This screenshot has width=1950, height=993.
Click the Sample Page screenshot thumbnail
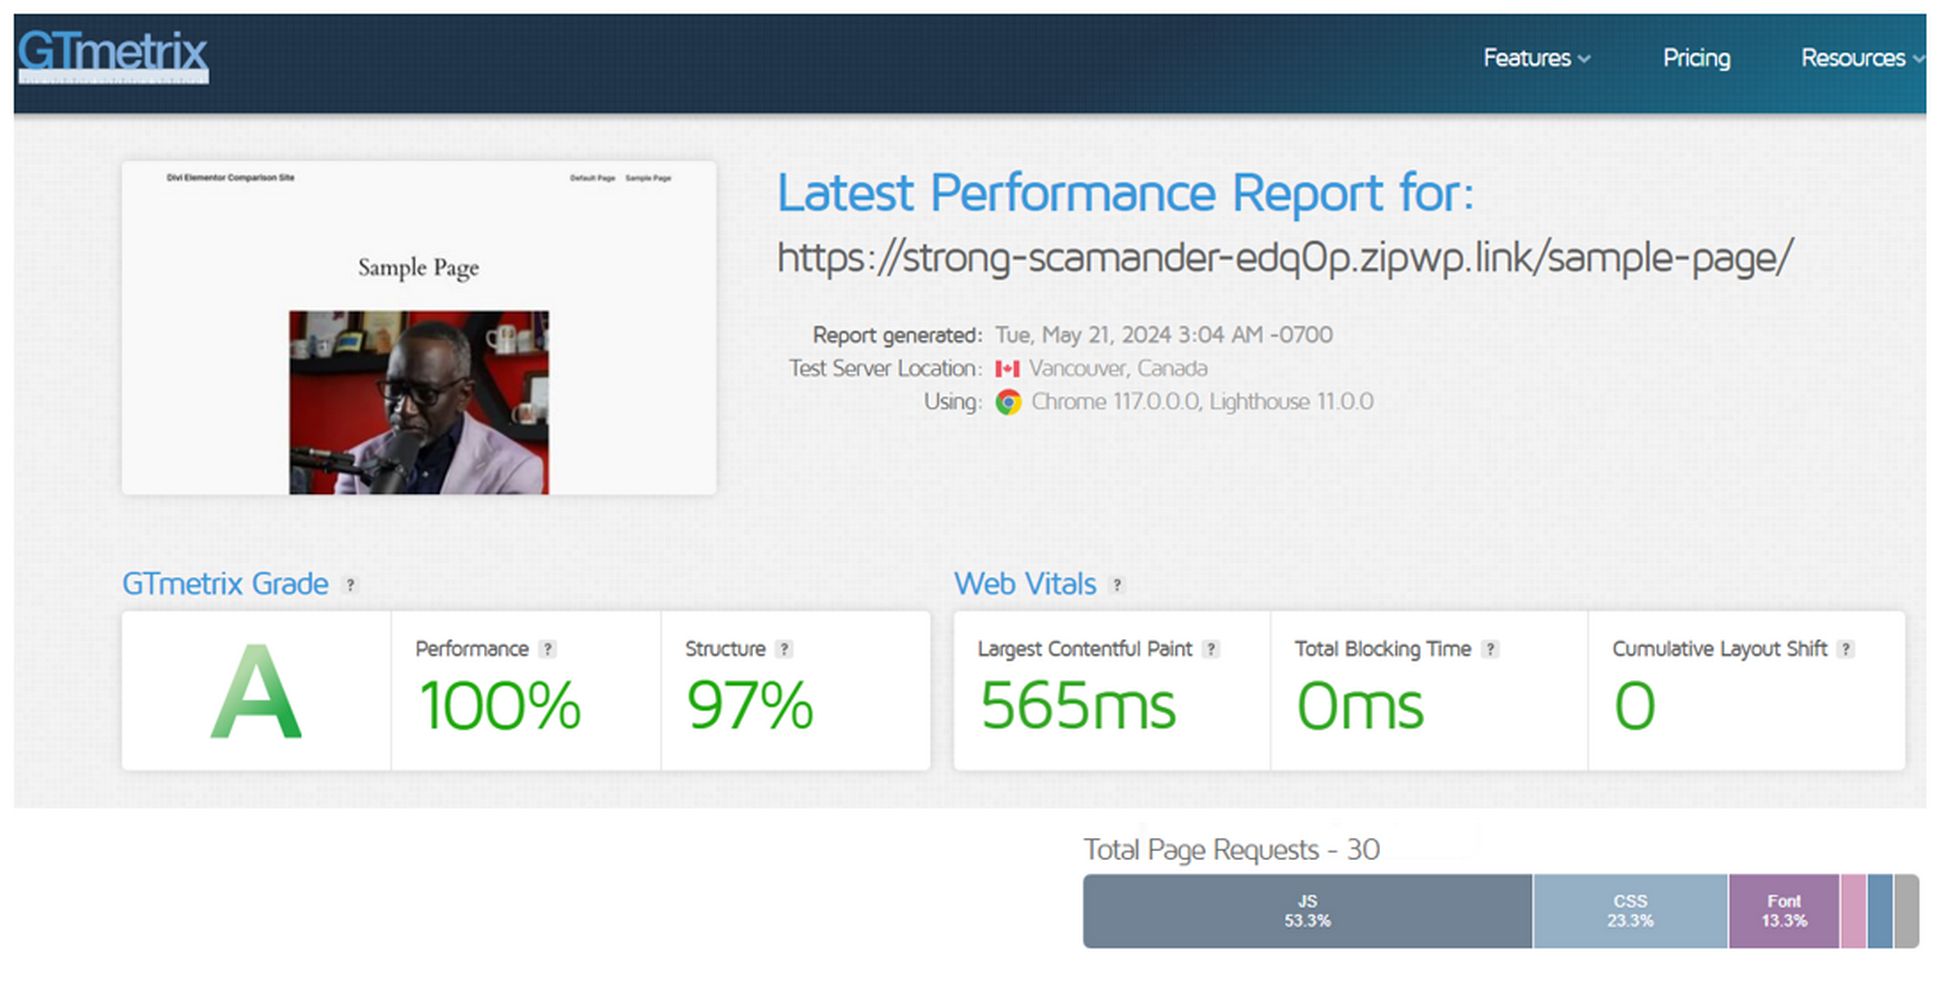pyautogui.click(x=418, y=326)
